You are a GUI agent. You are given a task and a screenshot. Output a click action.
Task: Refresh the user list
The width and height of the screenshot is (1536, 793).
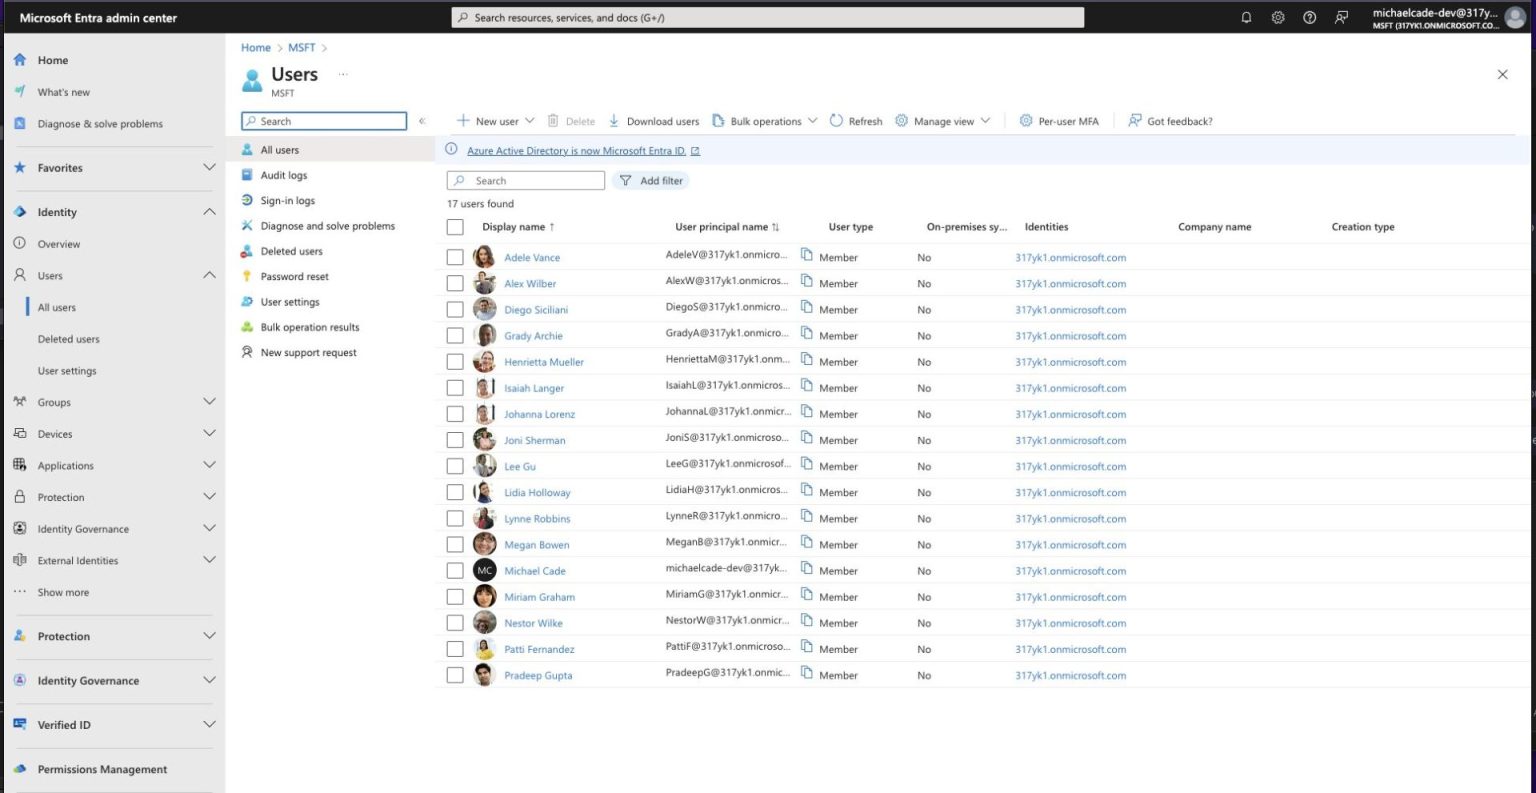coord(856,120)
